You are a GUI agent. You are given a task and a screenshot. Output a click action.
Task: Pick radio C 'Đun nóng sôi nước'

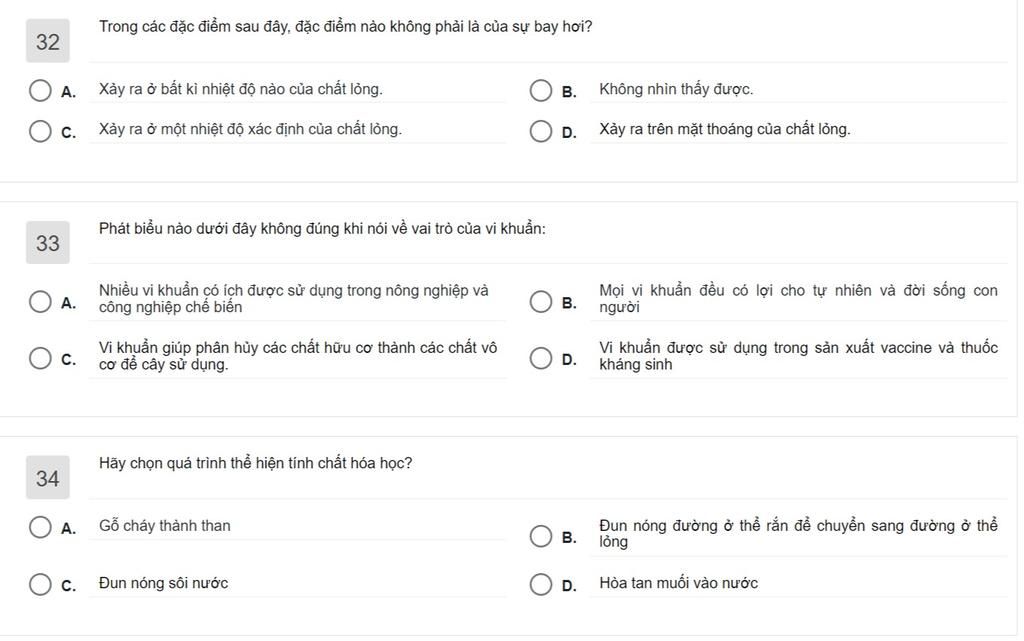40,585
